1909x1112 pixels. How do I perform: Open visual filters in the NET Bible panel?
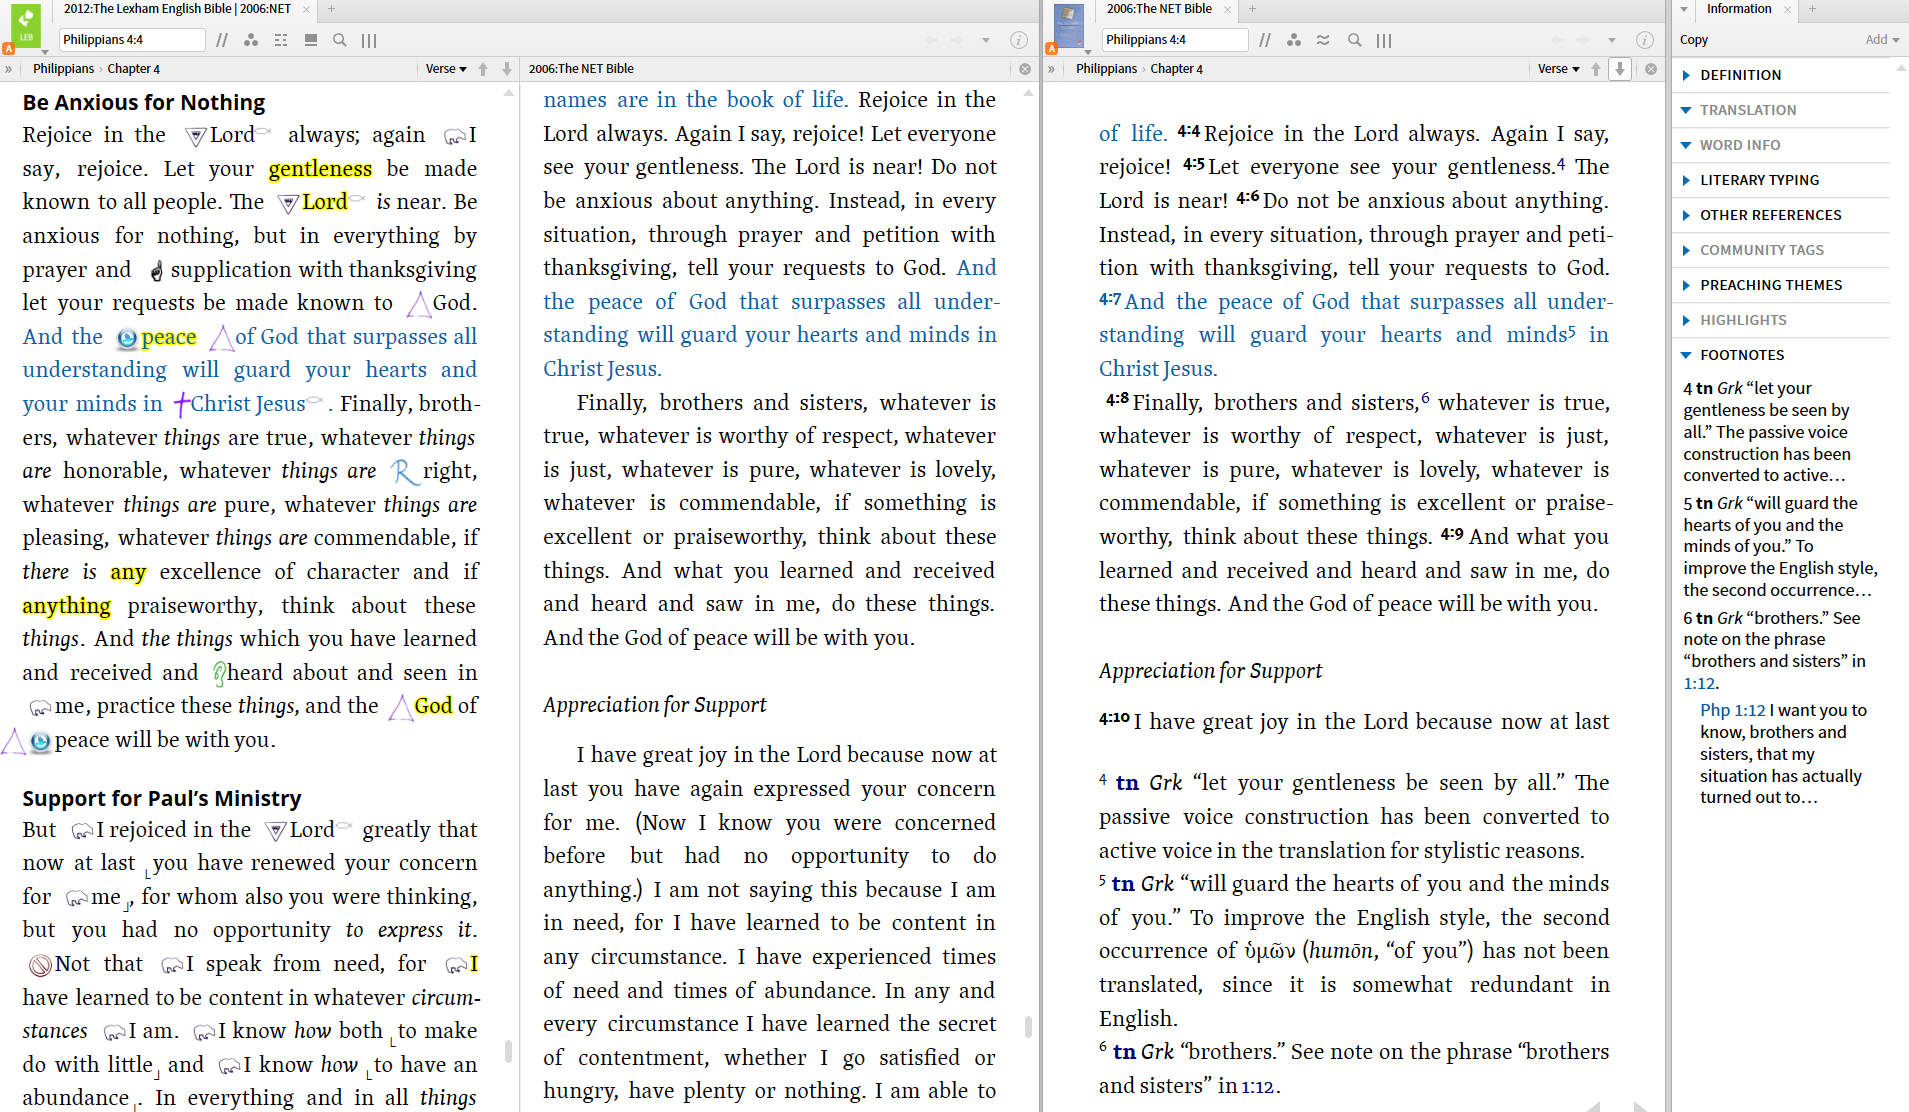point(1294,40)
